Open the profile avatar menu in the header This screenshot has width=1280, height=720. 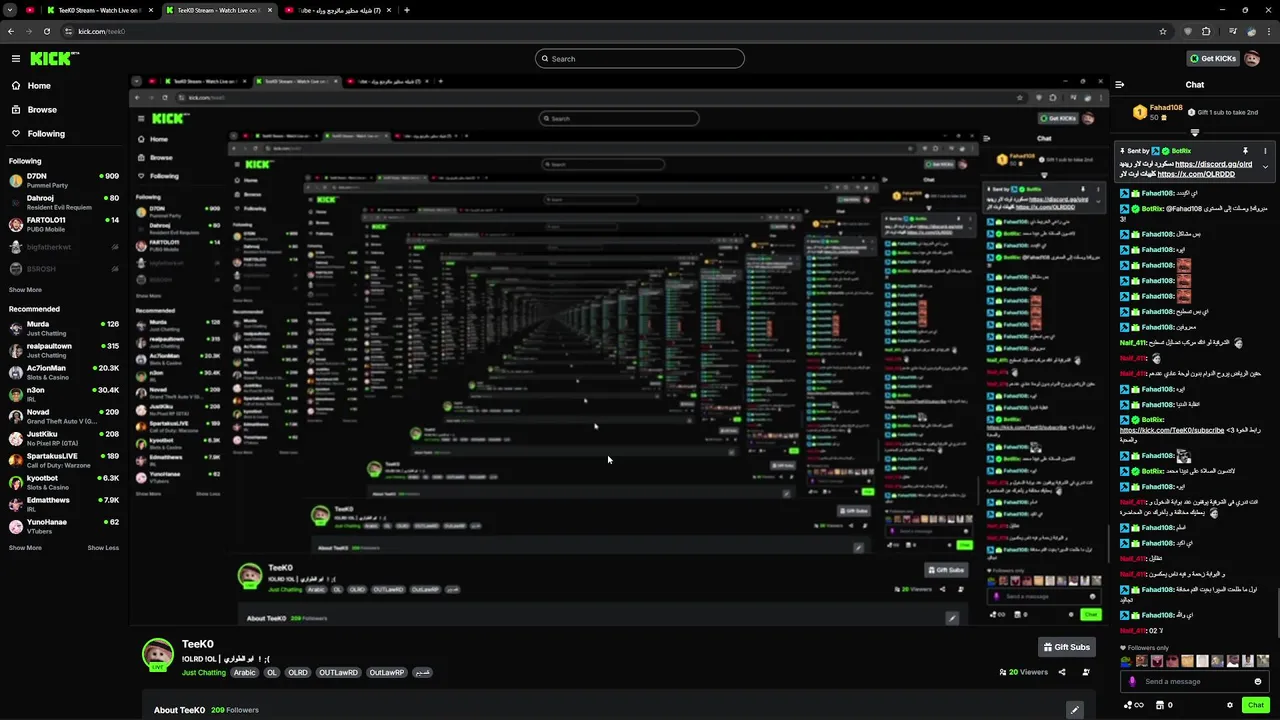tap(1252, 59)
